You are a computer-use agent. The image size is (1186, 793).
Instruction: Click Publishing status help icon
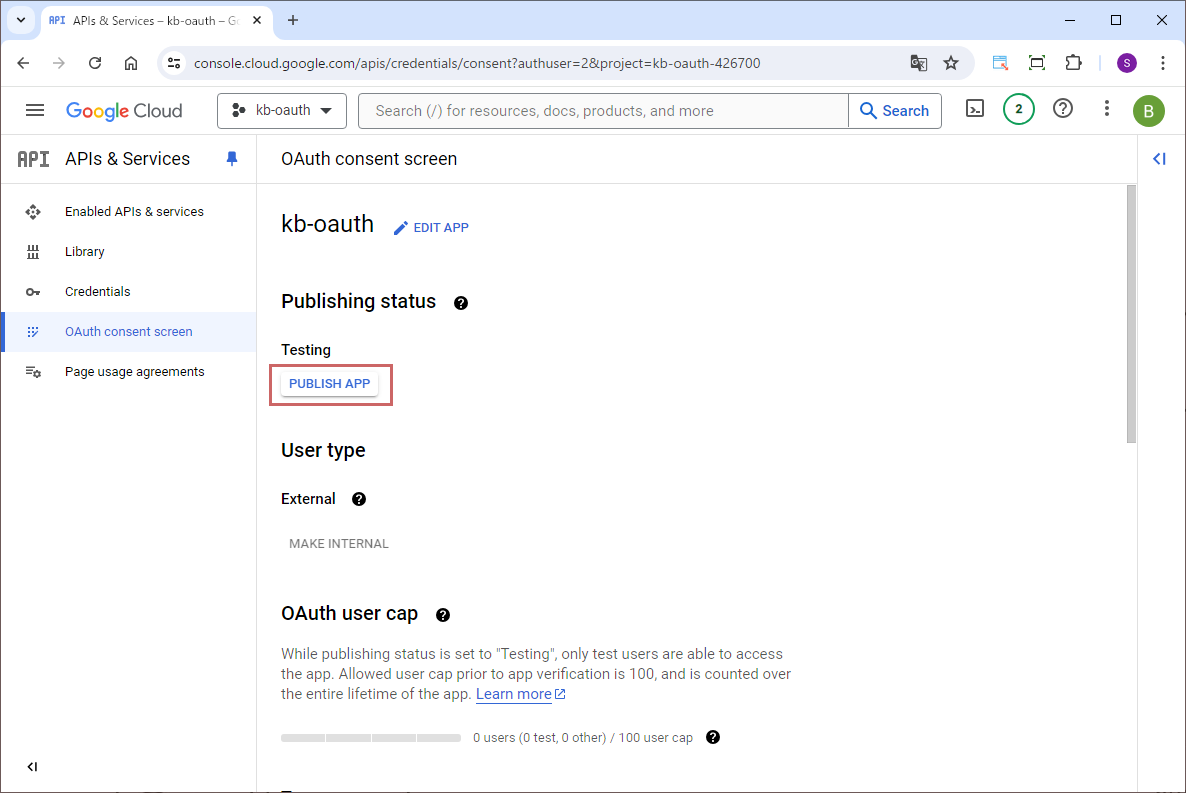[x=461, y=303]
